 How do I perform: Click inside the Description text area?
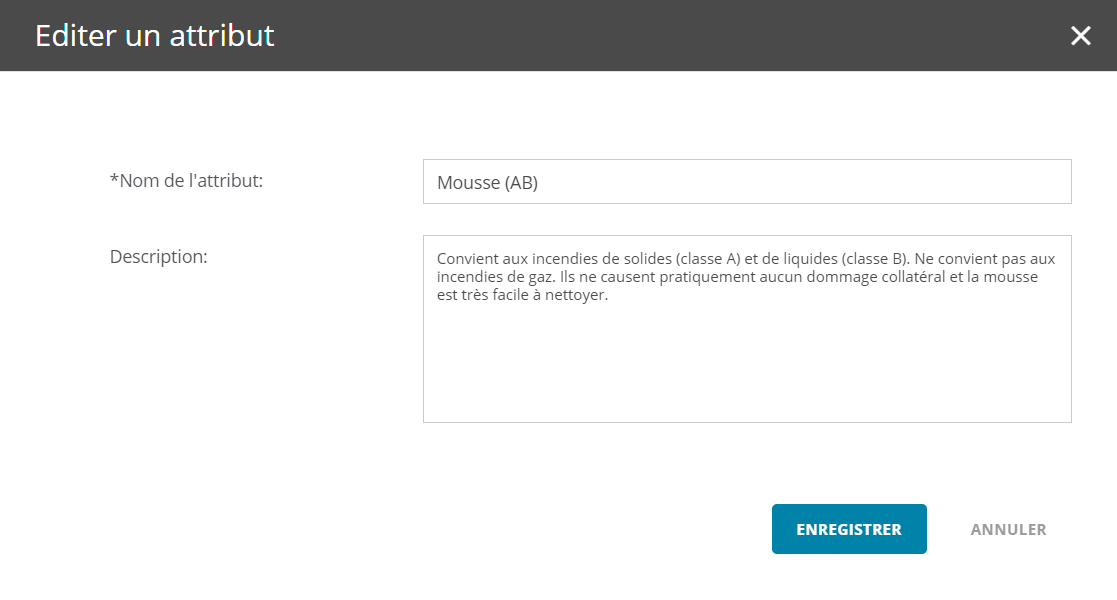[x=747, y=329]
